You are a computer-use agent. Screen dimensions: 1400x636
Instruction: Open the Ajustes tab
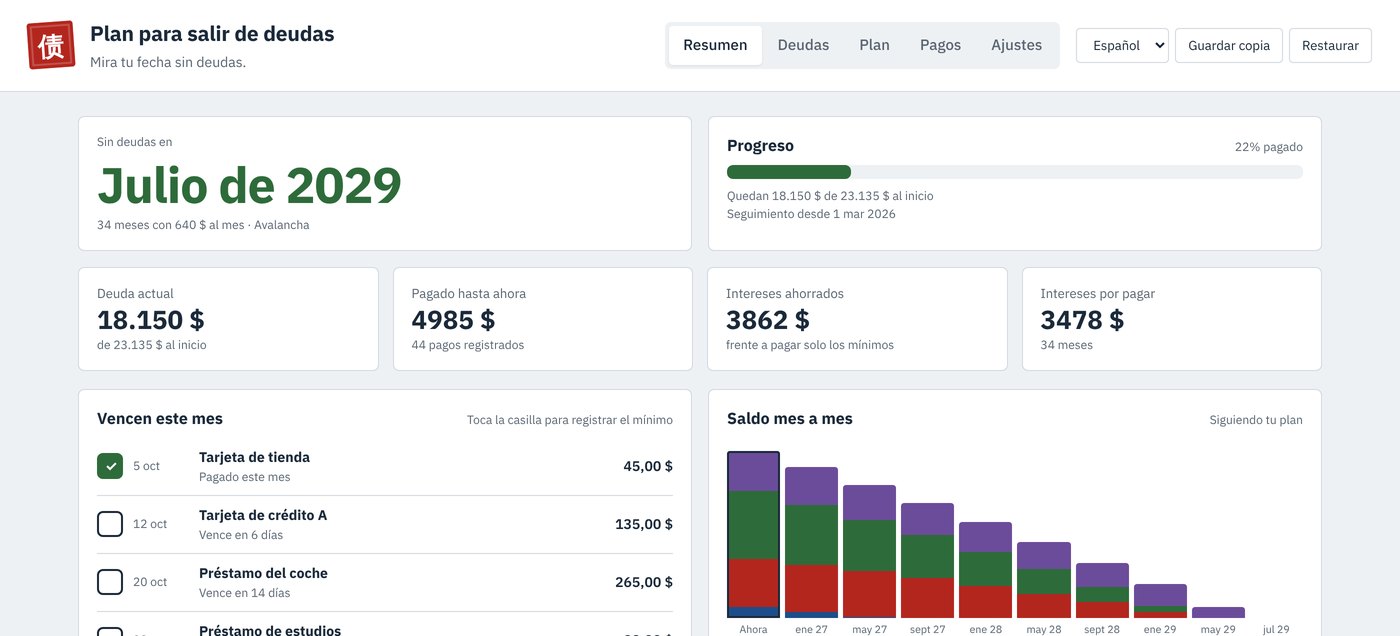1016,45
